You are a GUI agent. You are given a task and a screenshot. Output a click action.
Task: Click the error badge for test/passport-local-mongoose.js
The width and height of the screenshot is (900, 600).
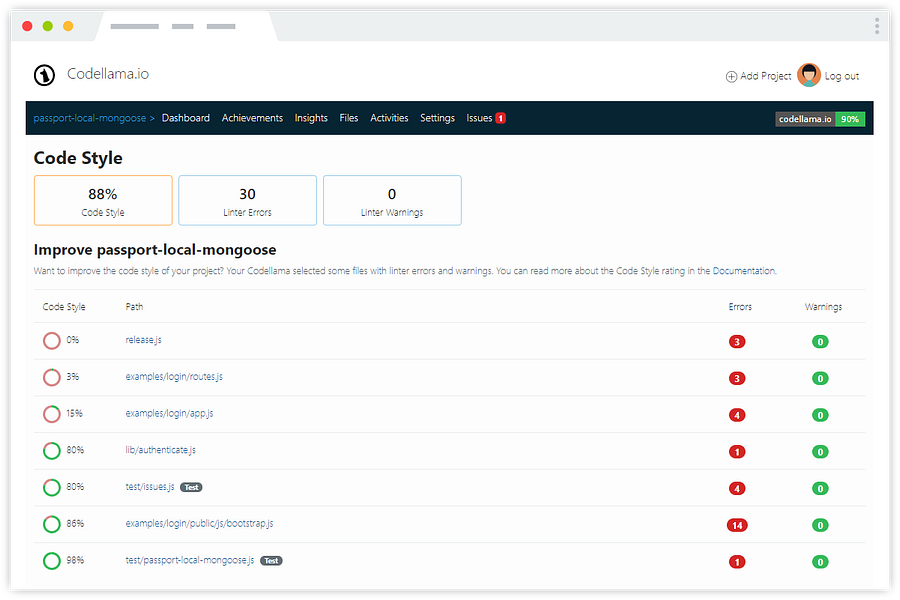pyautogui.click(x=737, y=562)
